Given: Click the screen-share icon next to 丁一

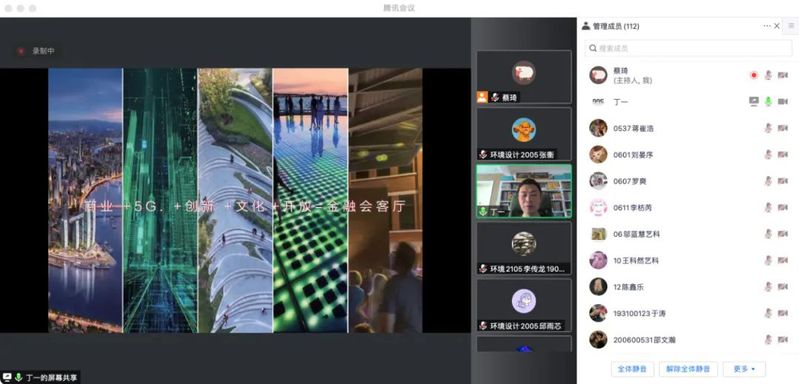Looking at the screenshot, I should click(754, 101).
